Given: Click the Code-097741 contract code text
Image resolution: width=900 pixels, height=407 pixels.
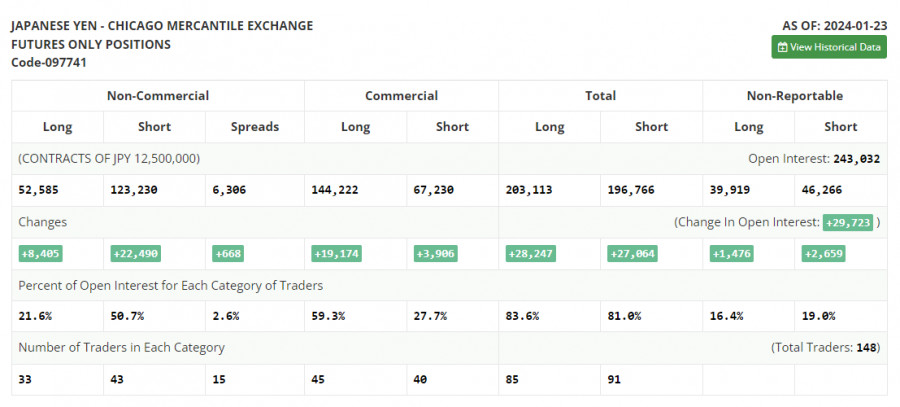Looking at the screenshot, I should point(49,62).
